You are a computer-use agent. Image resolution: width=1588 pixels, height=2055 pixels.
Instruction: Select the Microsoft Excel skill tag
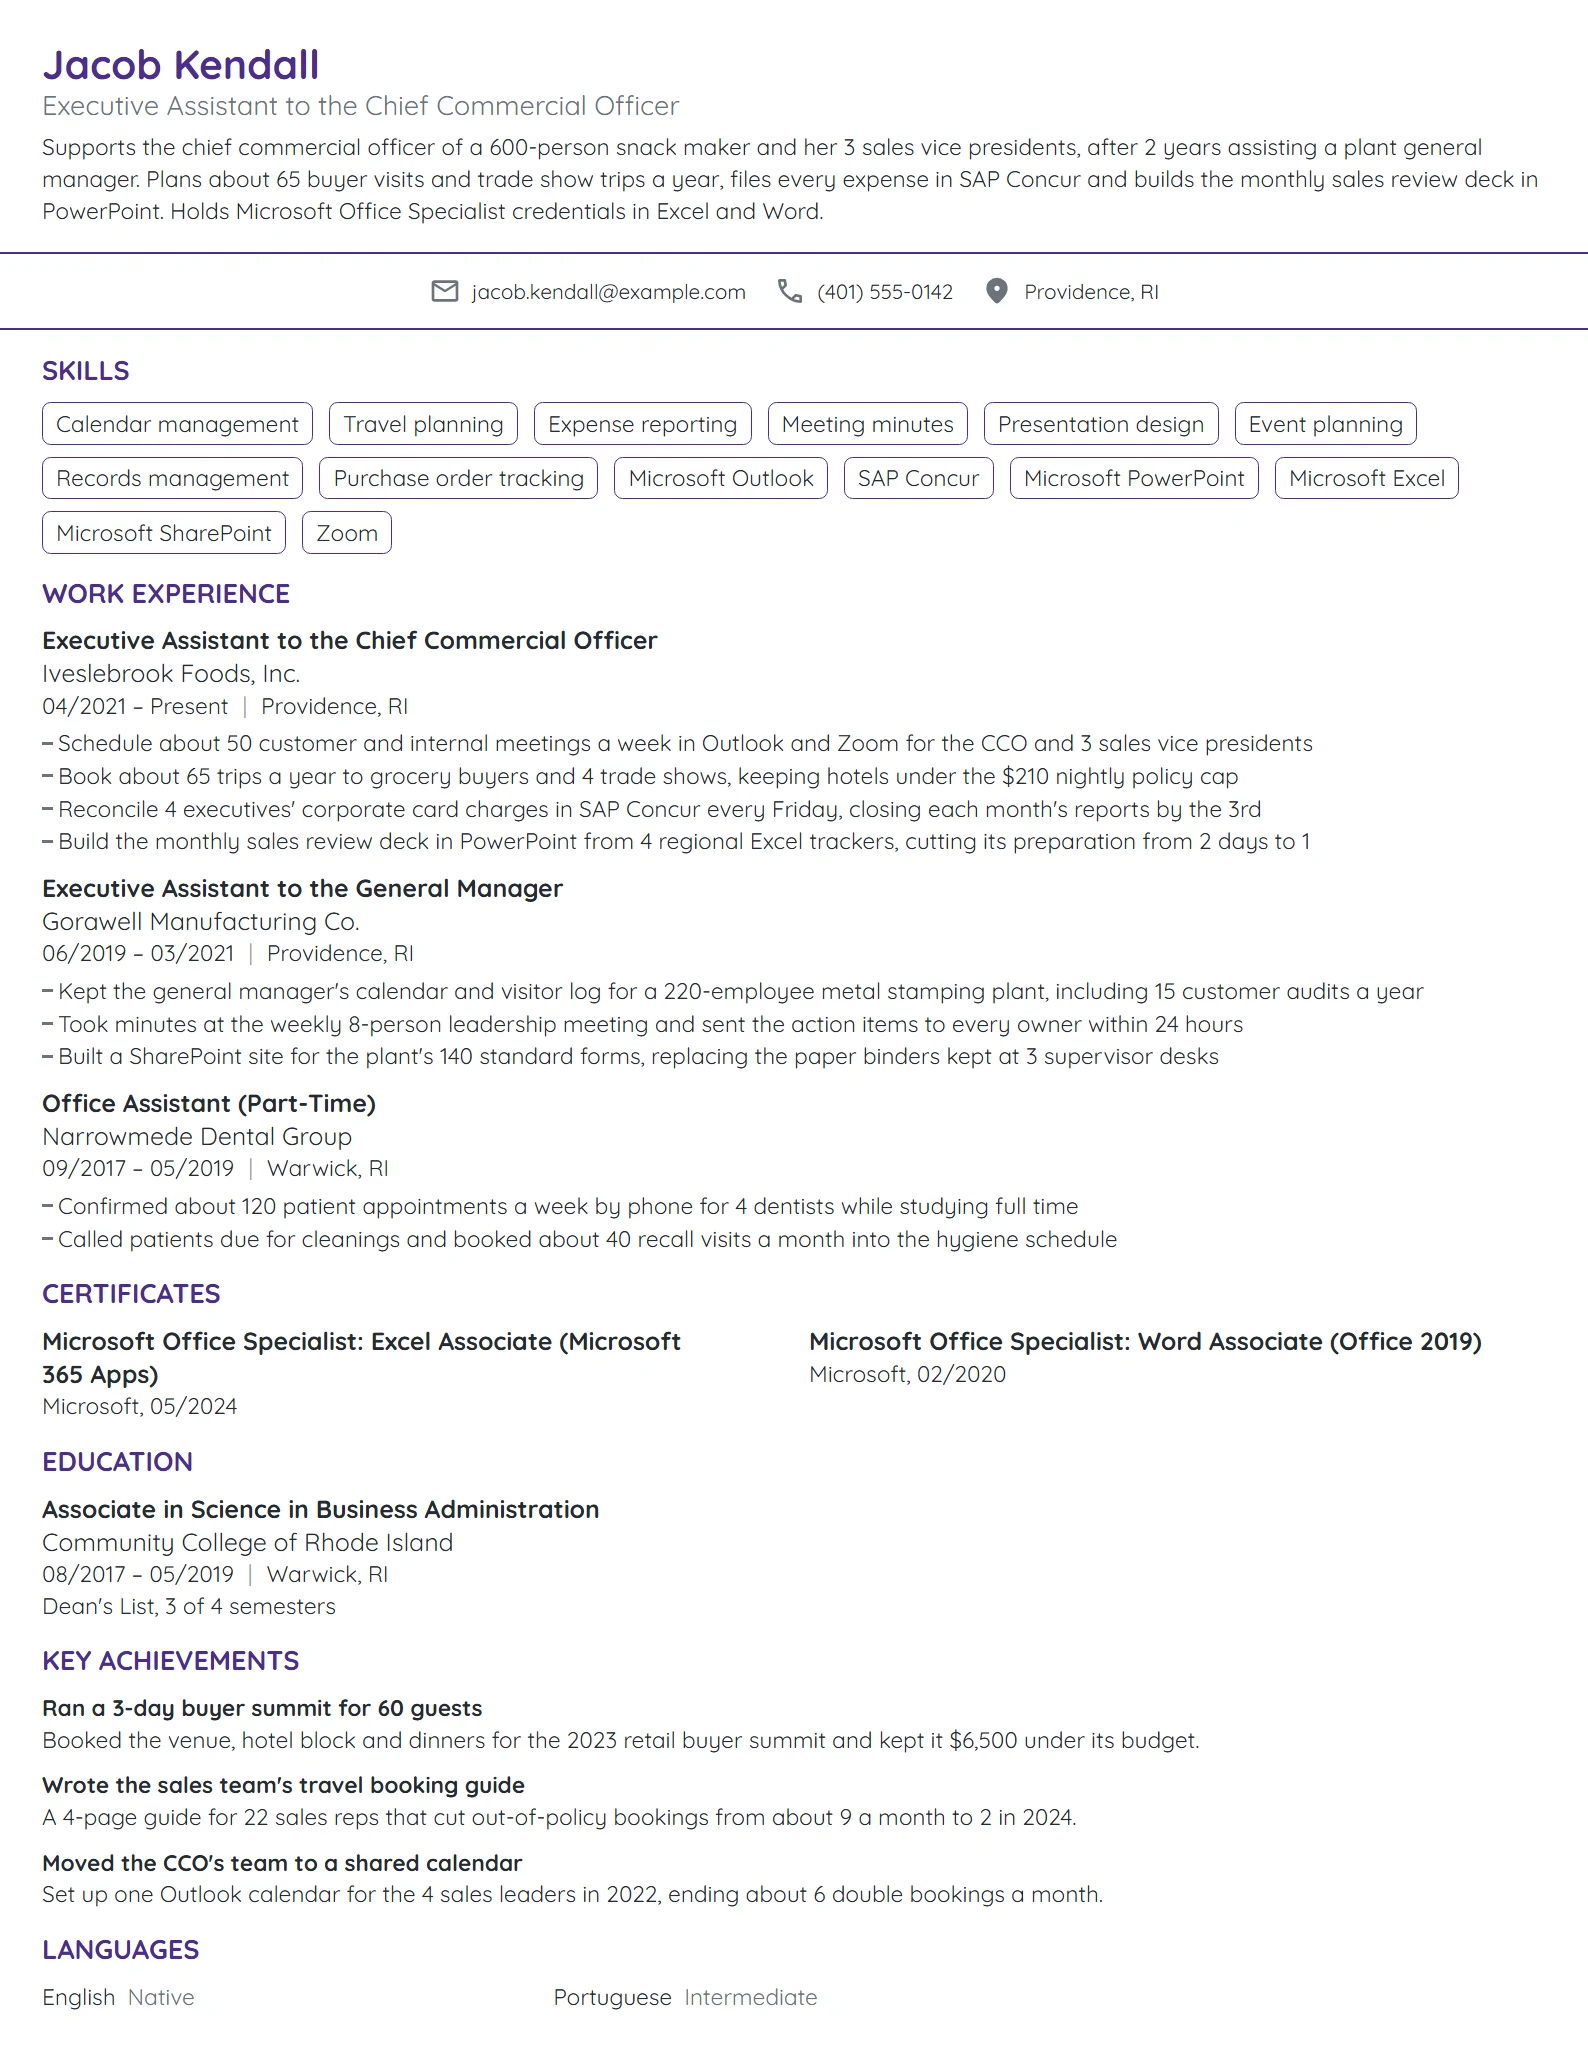coord(1366,478)
